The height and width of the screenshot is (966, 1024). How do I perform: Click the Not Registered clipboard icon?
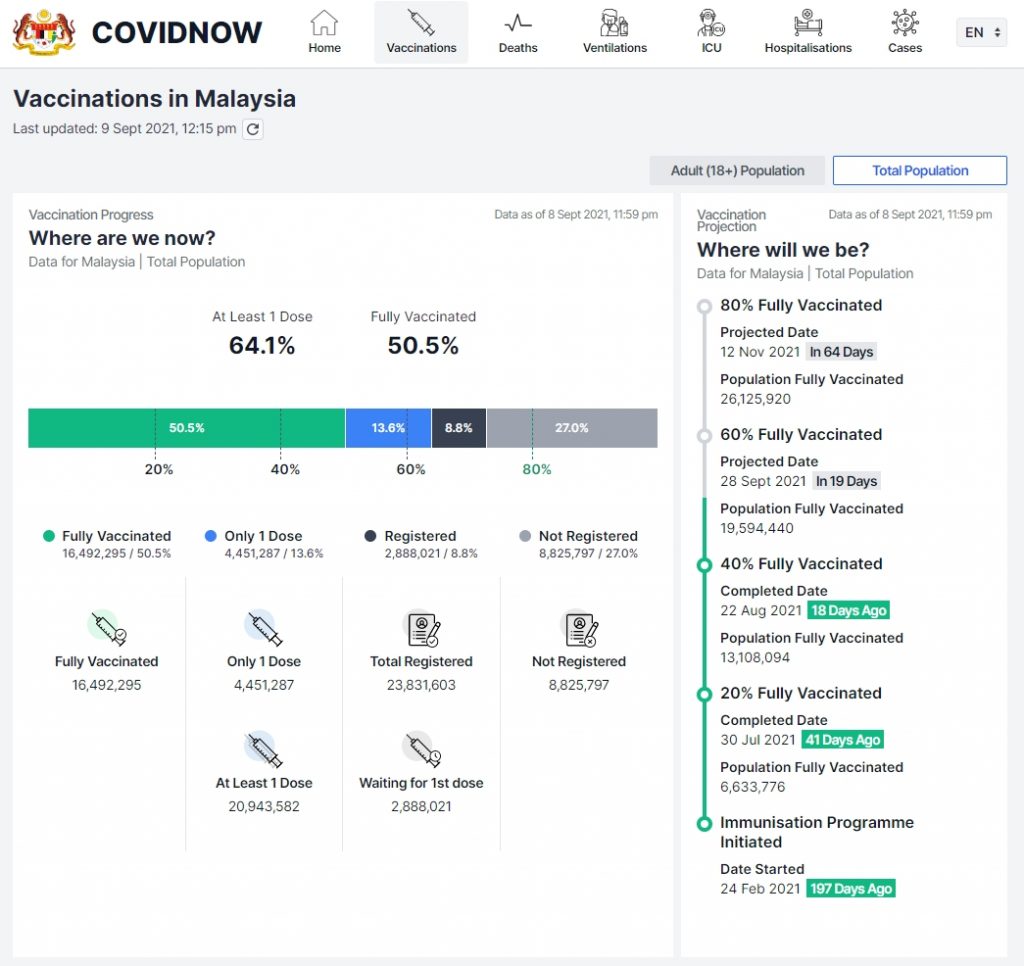579,628
